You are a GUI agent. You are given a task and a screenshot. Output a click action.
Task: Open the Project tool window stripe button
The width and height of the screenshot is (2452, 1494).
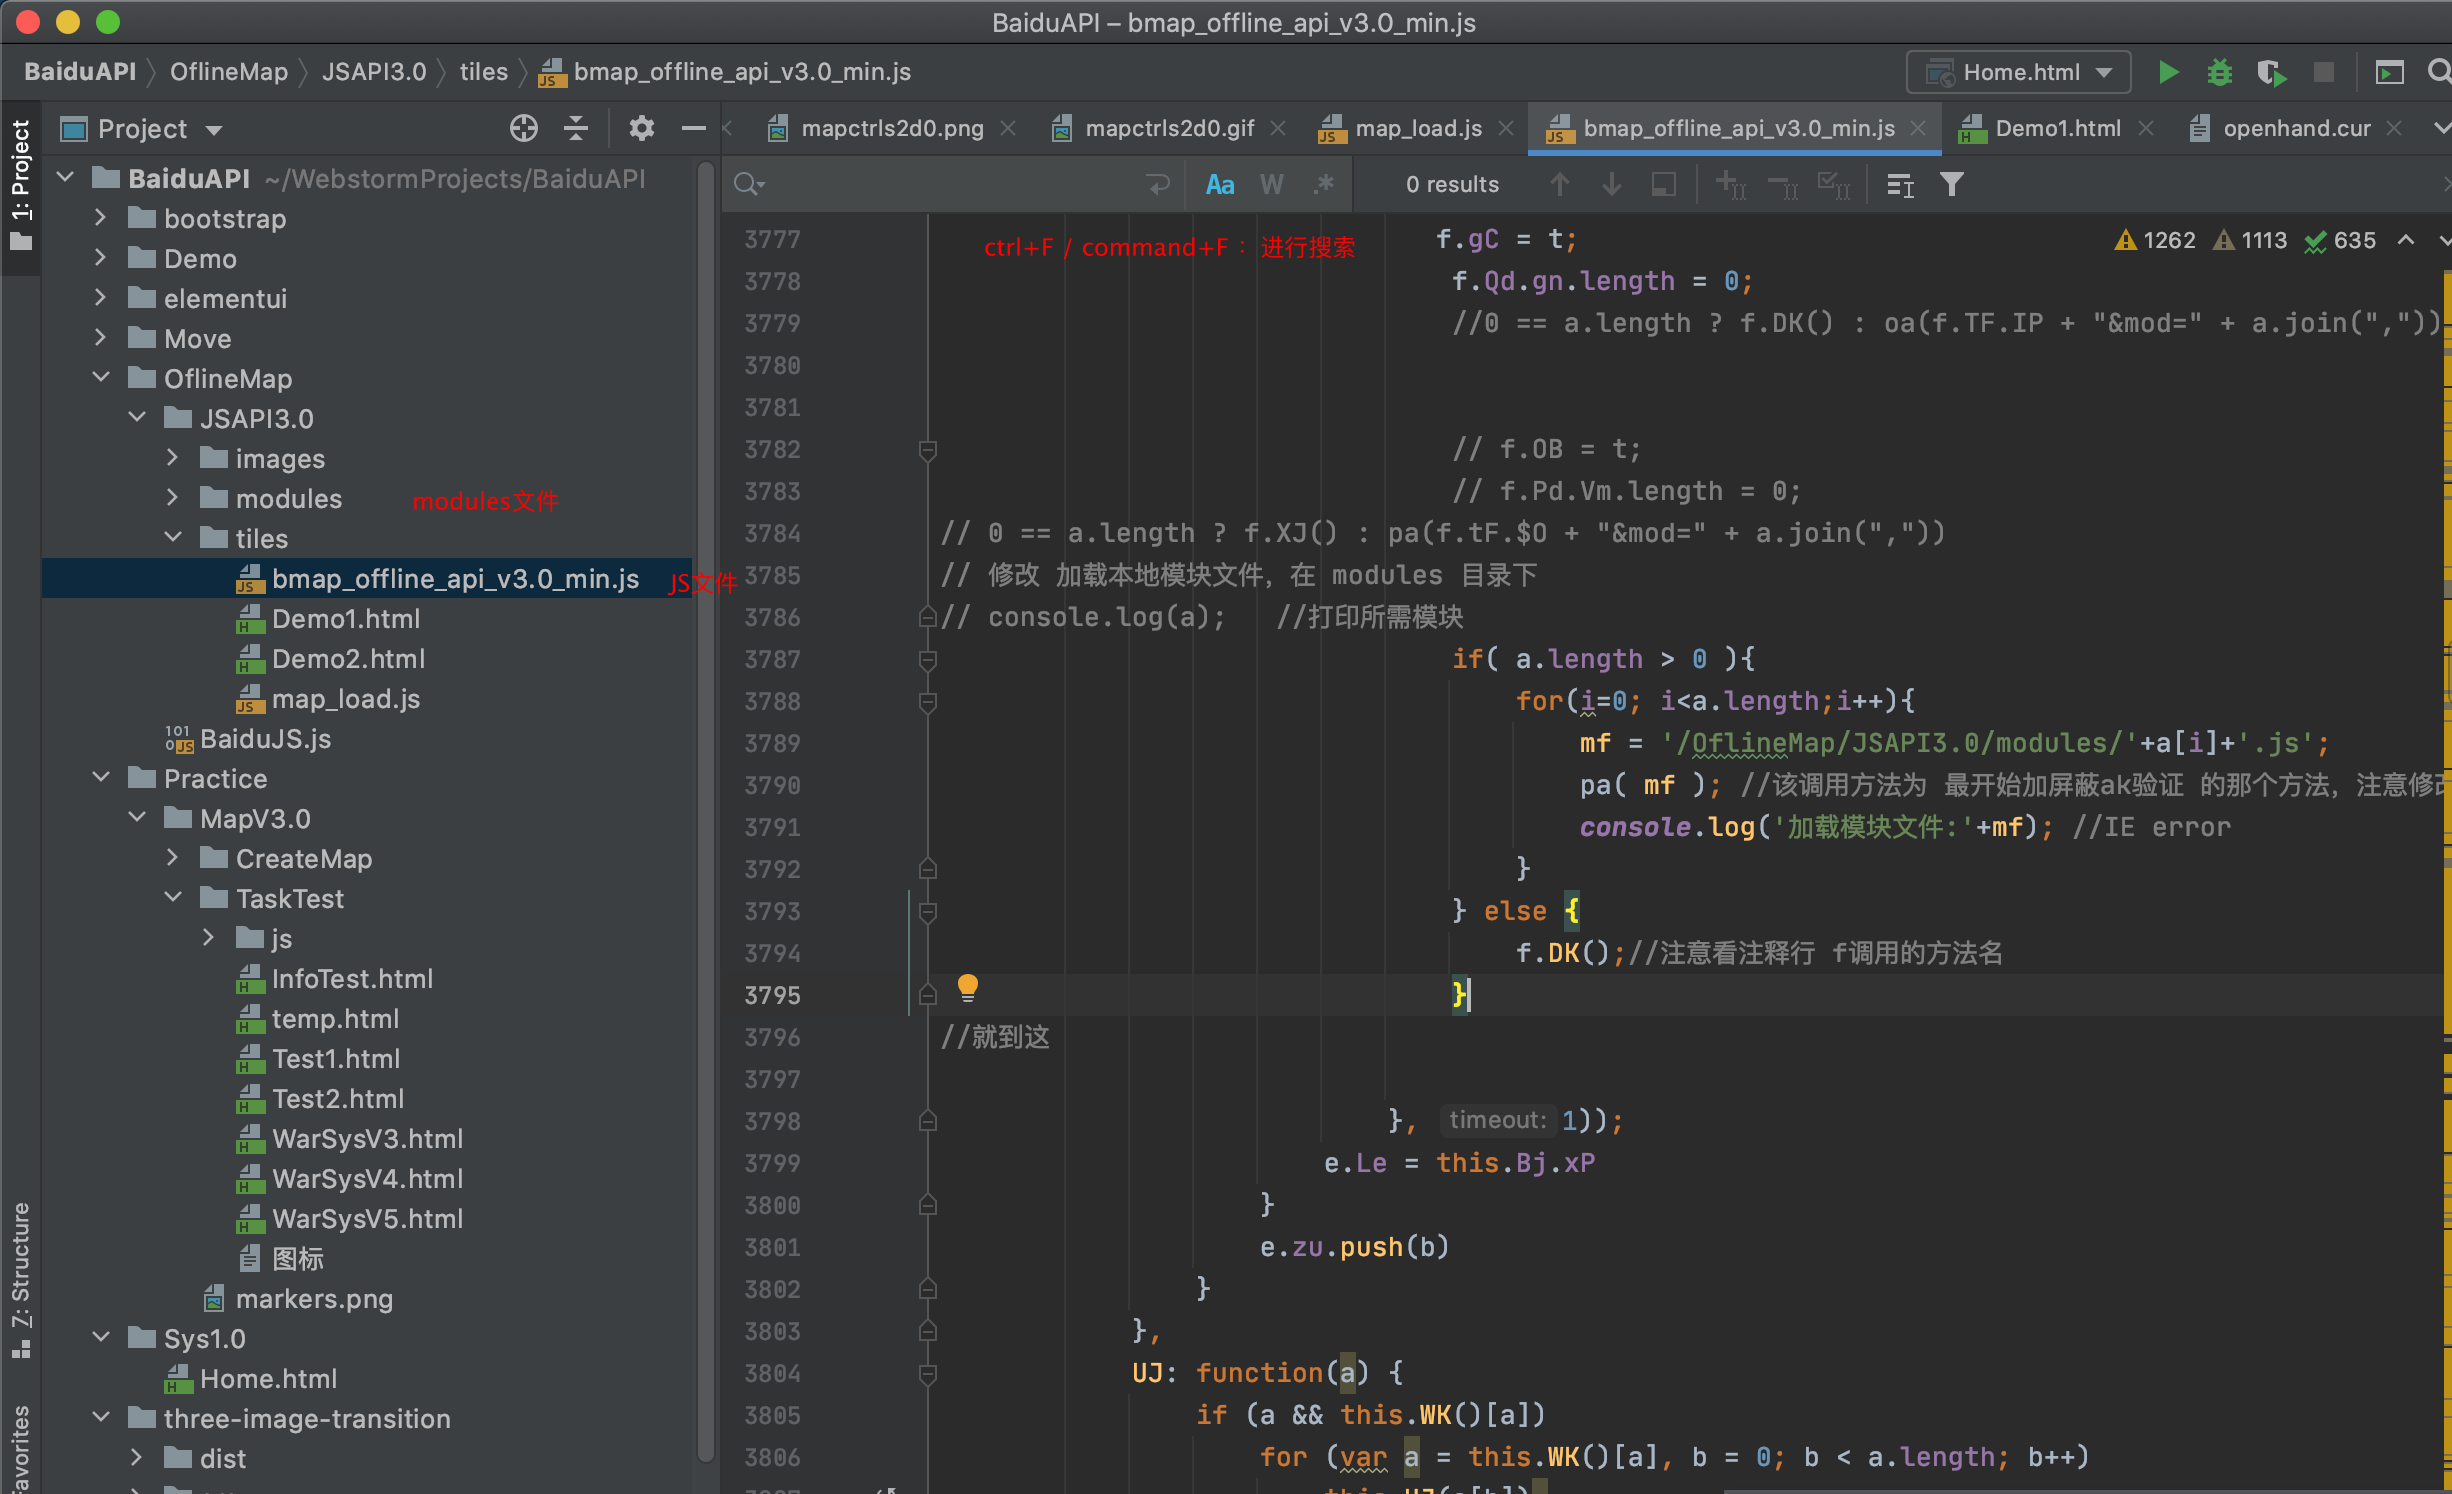click(20, 185)
